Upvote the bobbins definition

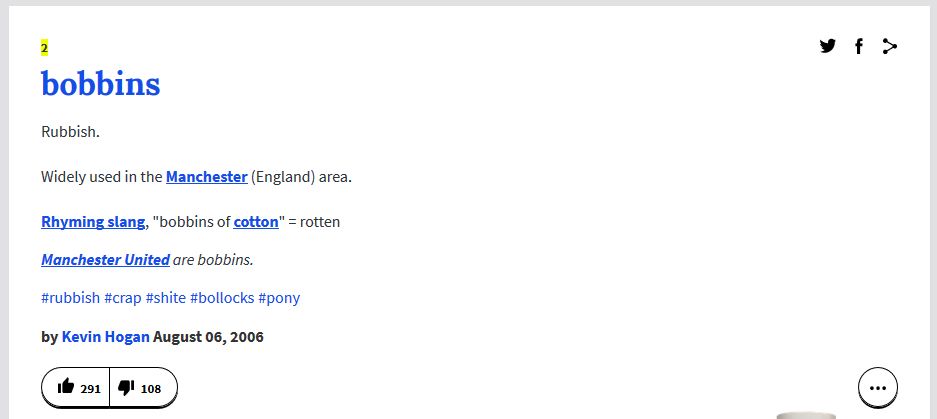(x=77, y=388)
